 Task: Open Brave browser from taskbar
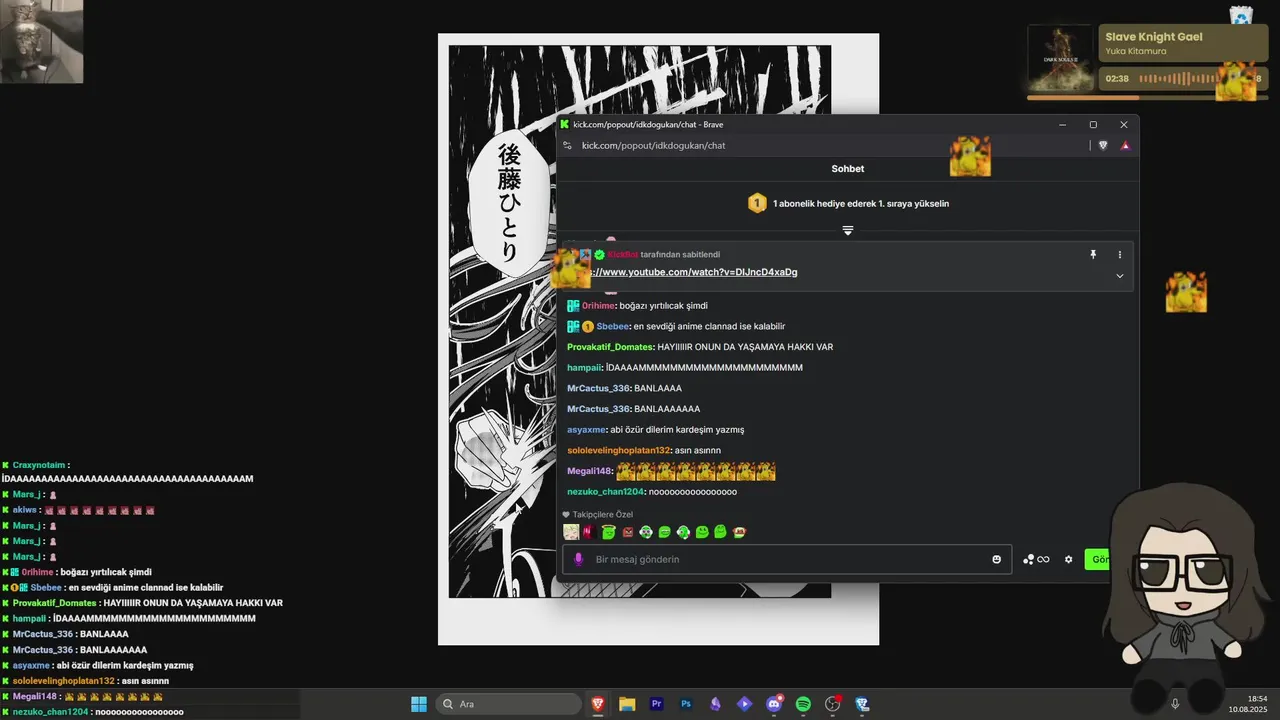(x=598, y=704)
